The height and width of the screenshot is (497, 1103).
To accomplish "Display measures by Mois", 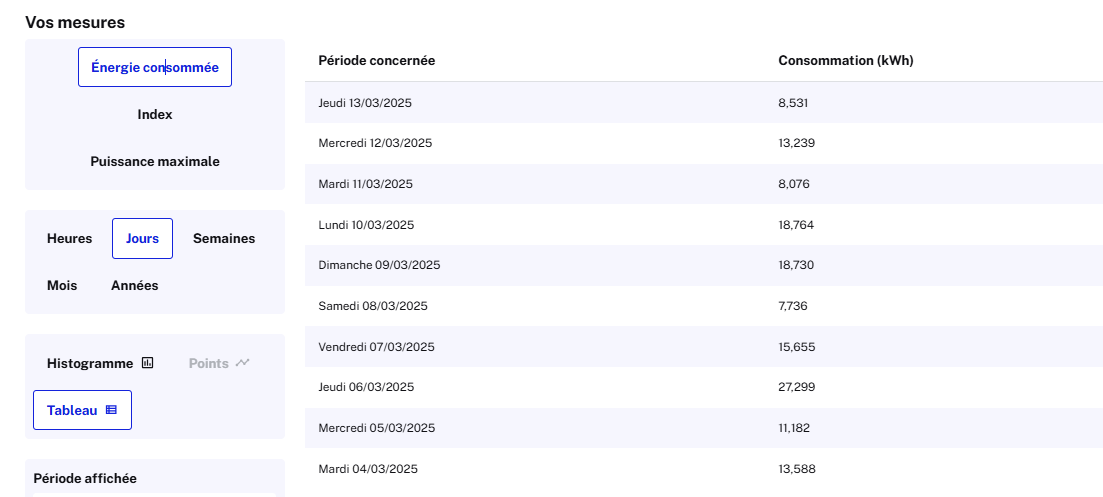I will tap(62, 285).
